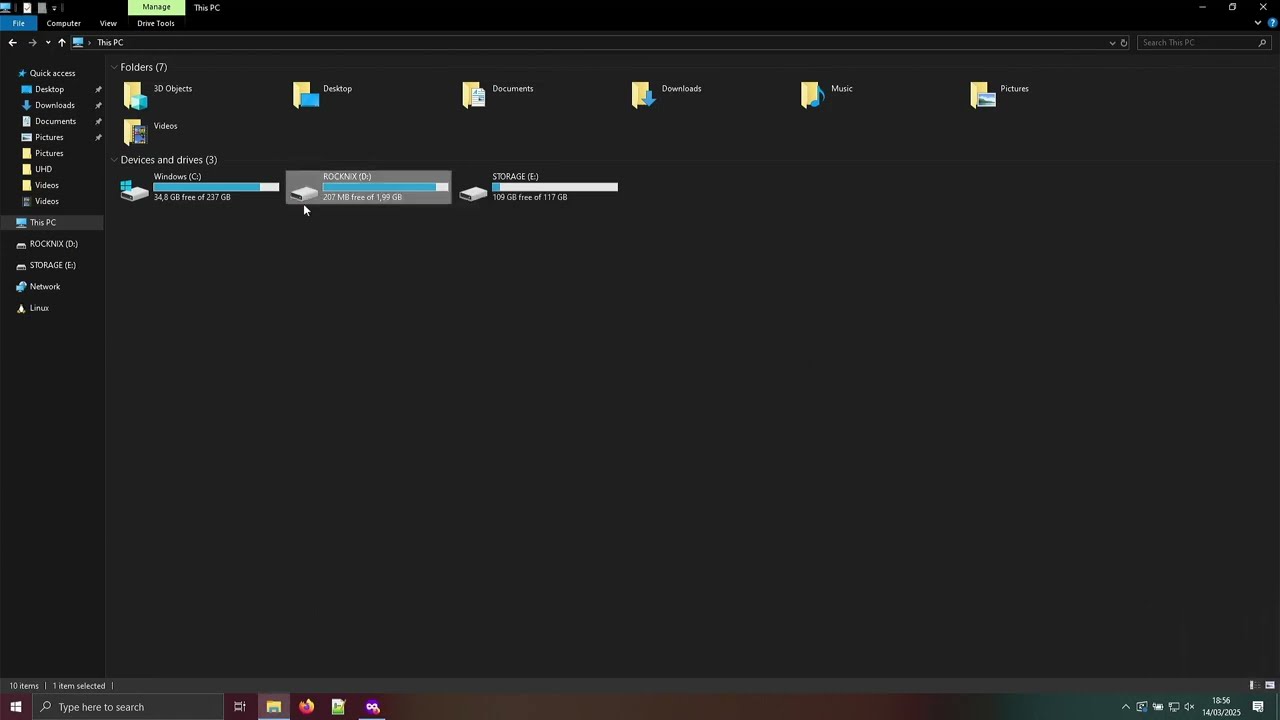Open the Task View taskbar button
The height and width of the screenshot is (720, 1280).
point(240,707)
